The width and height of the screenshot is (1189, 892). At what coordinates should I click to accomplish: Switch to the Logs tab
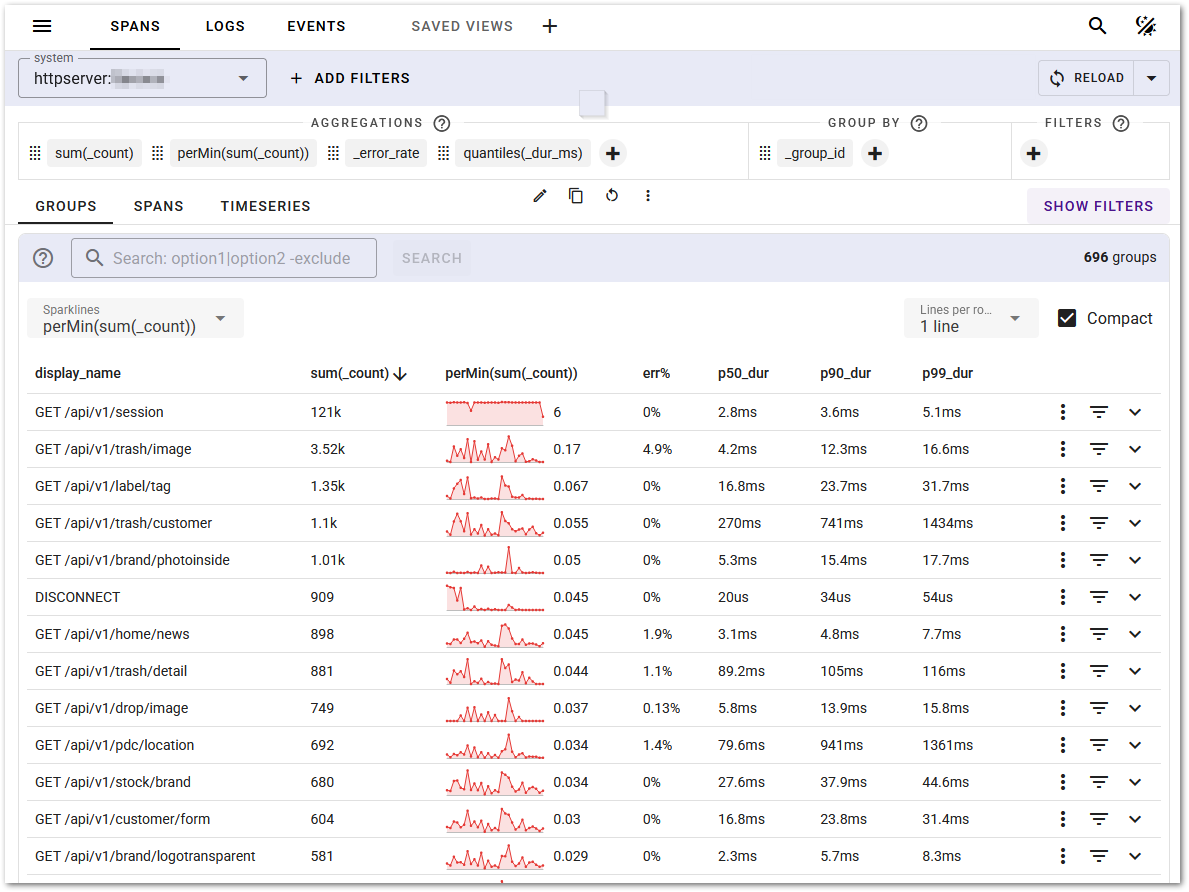[225, 26]
